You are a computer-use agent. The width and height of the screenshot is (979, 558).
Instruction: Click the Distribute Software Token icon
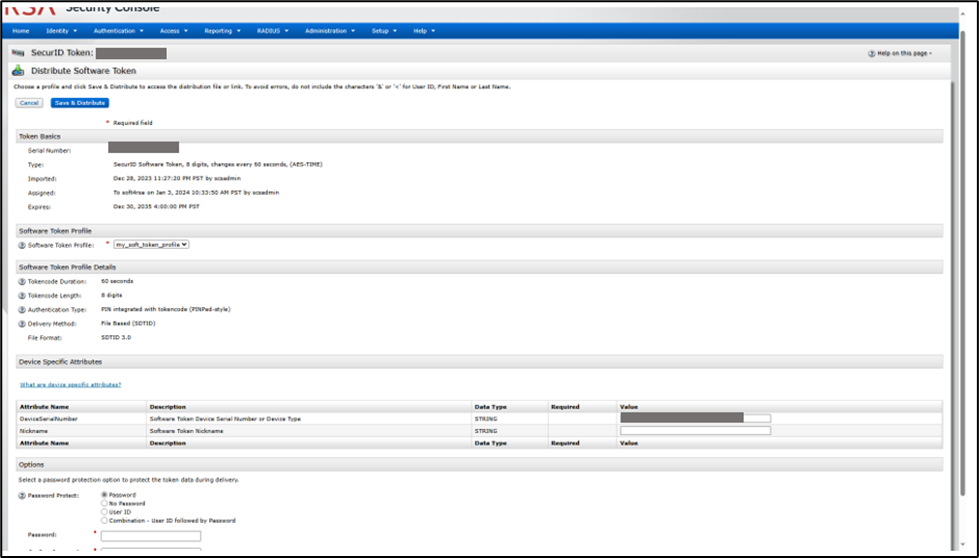click(18, 71)
